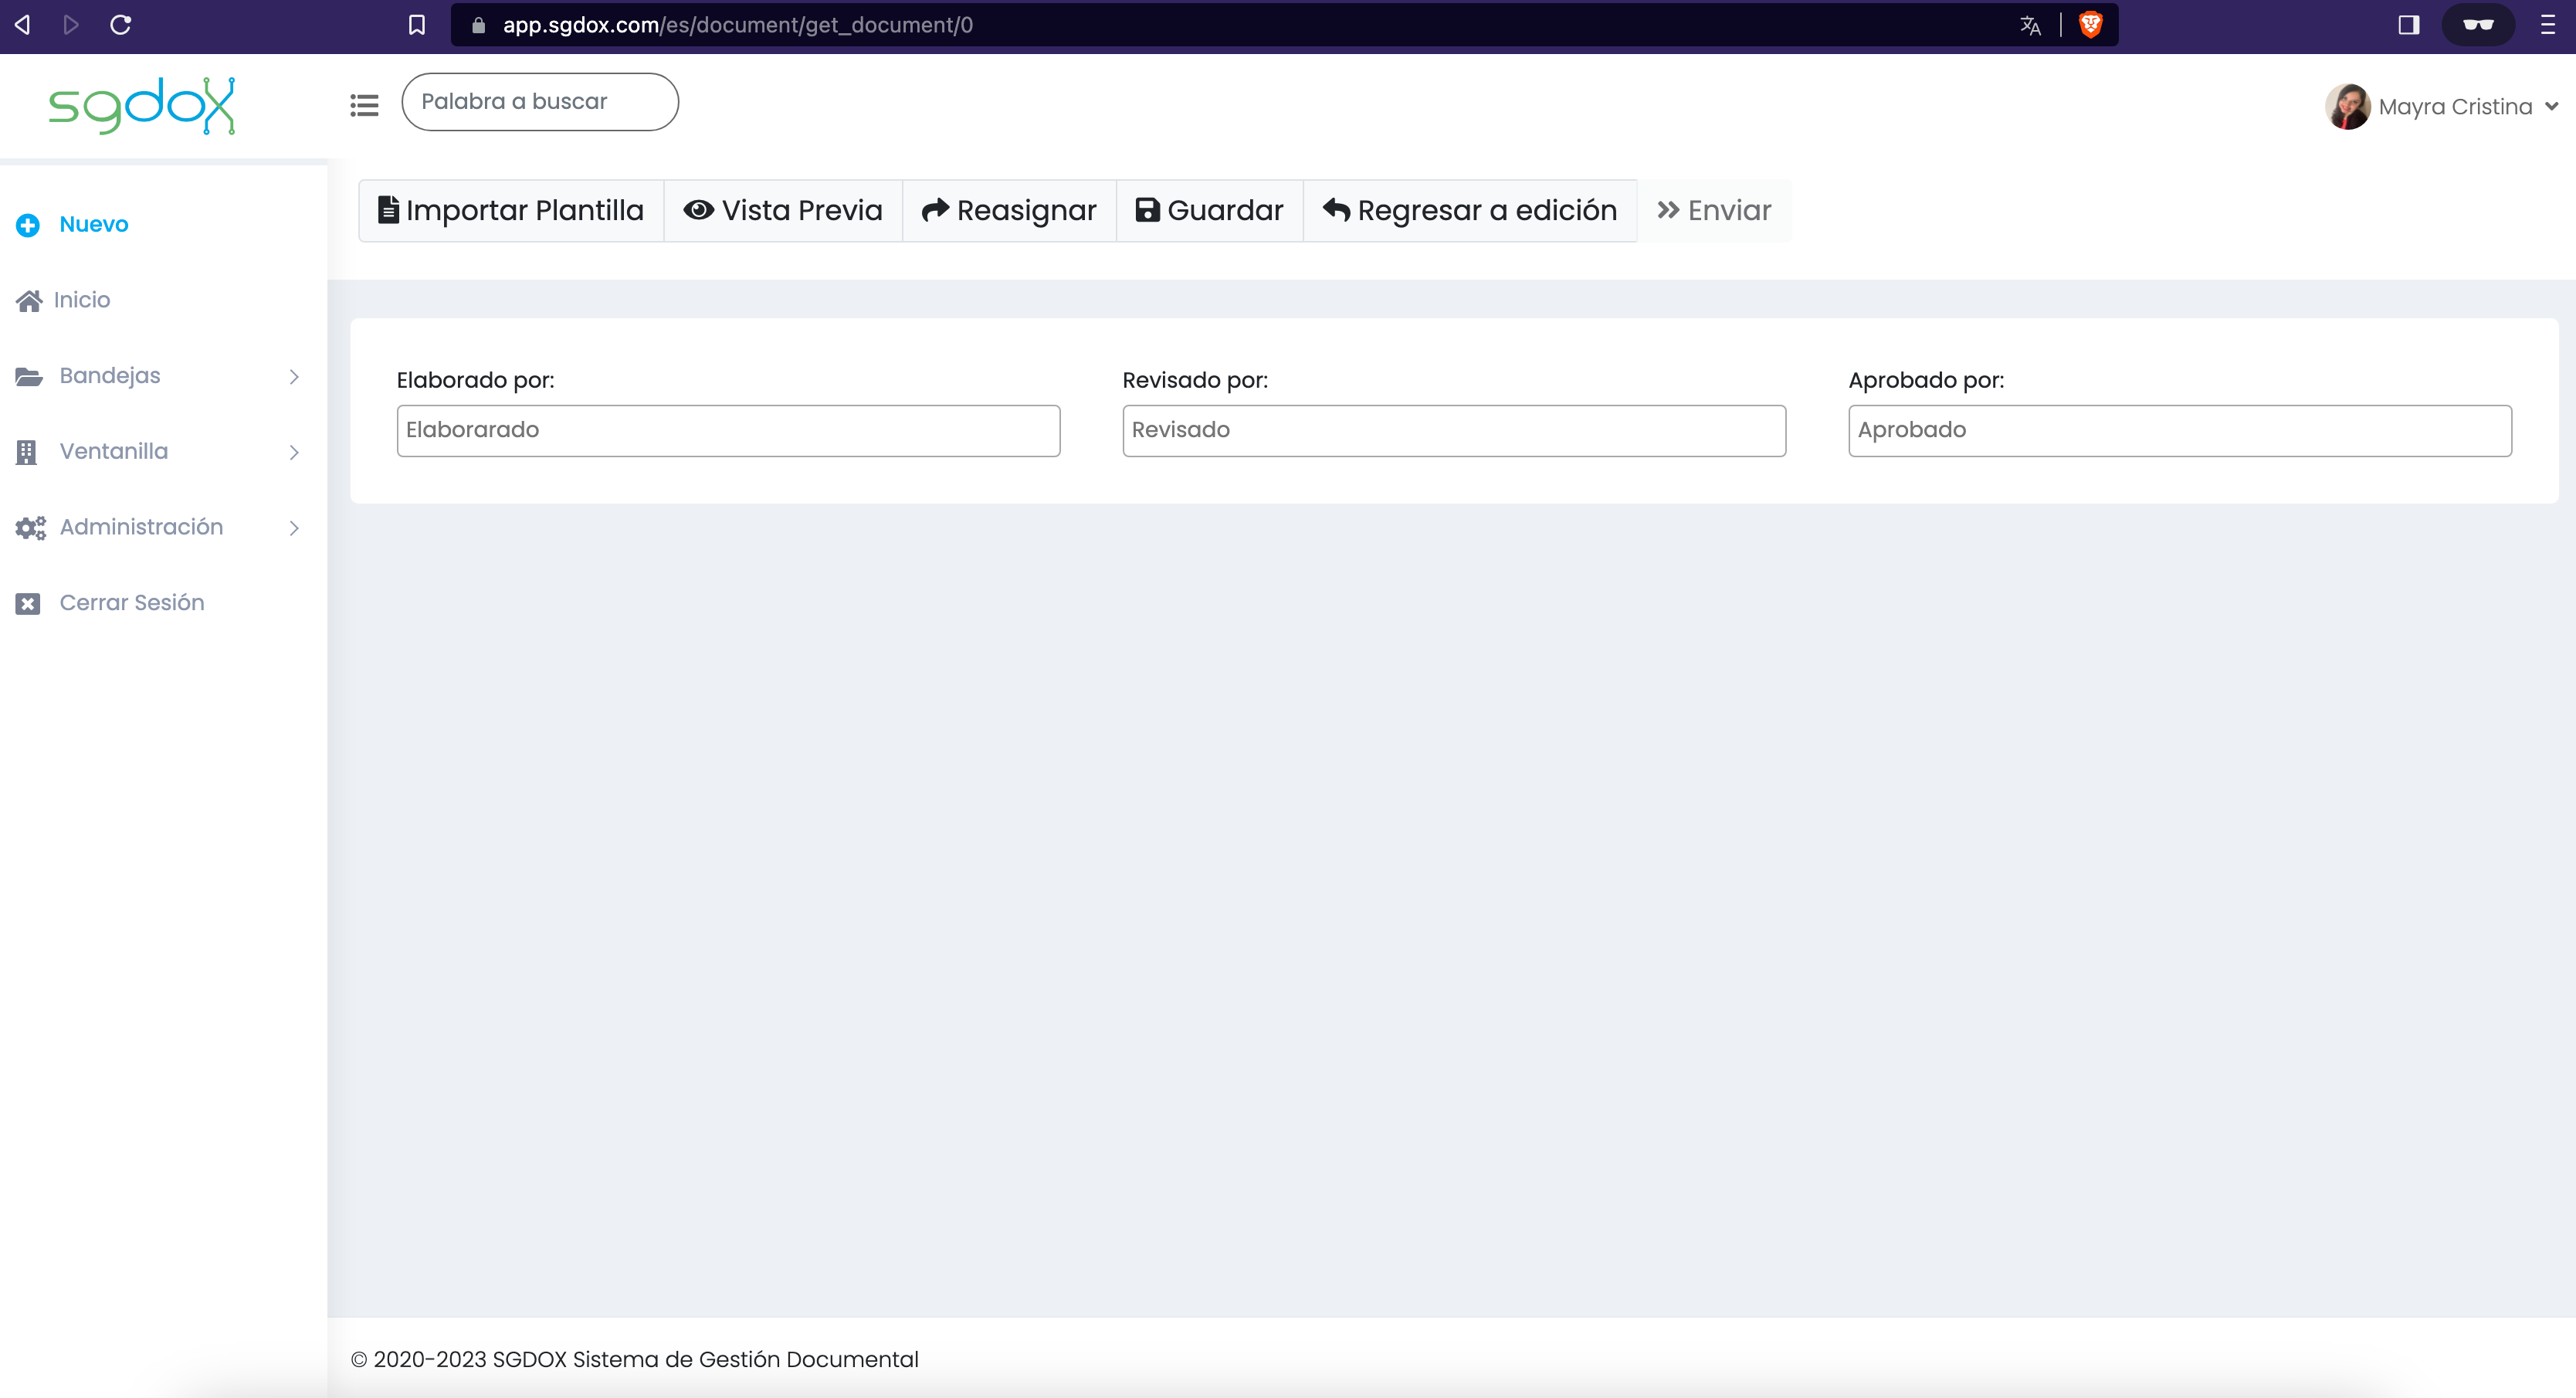The height and width of the screenshot is (1398, 2576).
Task: Click the Reasignar button
Action: (1009, 210)
